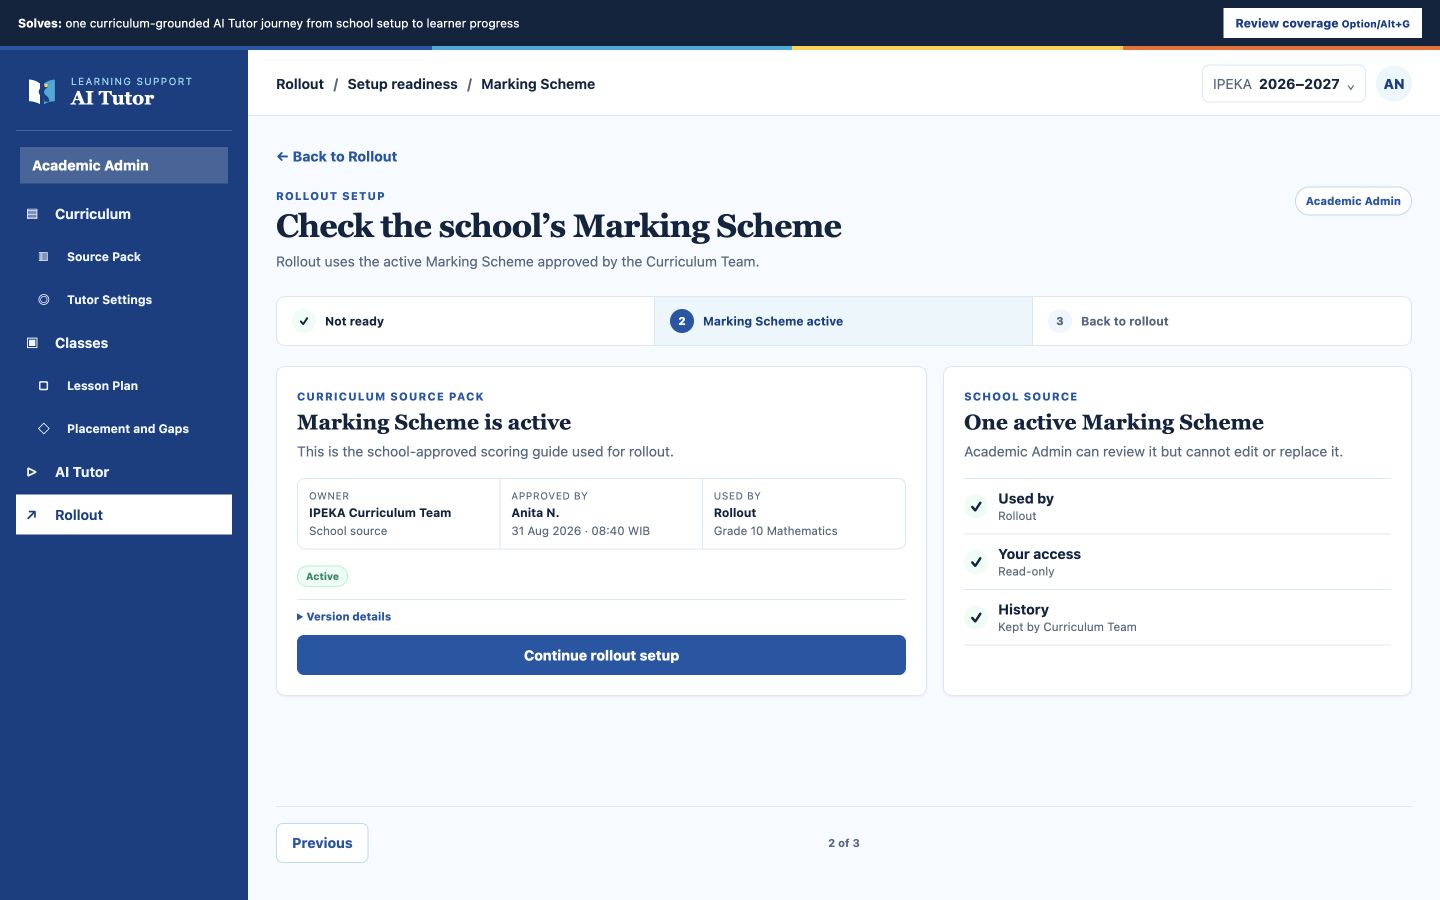This screenshot has height=900, width=1440.
Task: Click the Academic Admin role pill
Action: [x=1353, y=201]
